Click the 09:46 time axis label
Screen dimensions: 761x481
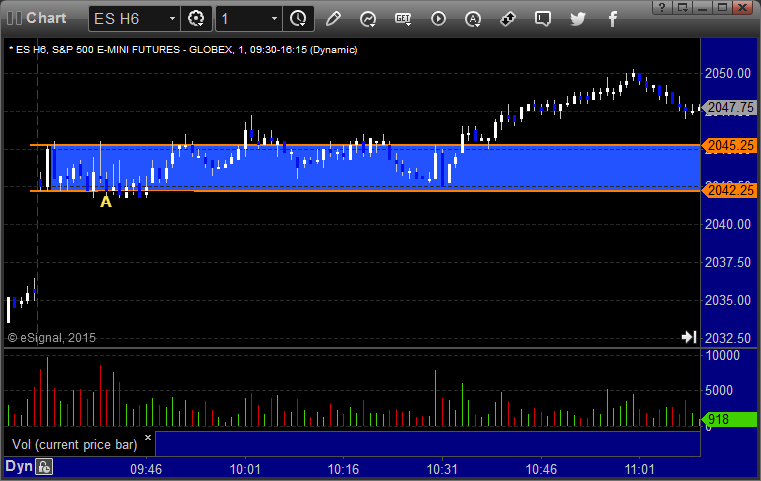click(x=146, y=469)
